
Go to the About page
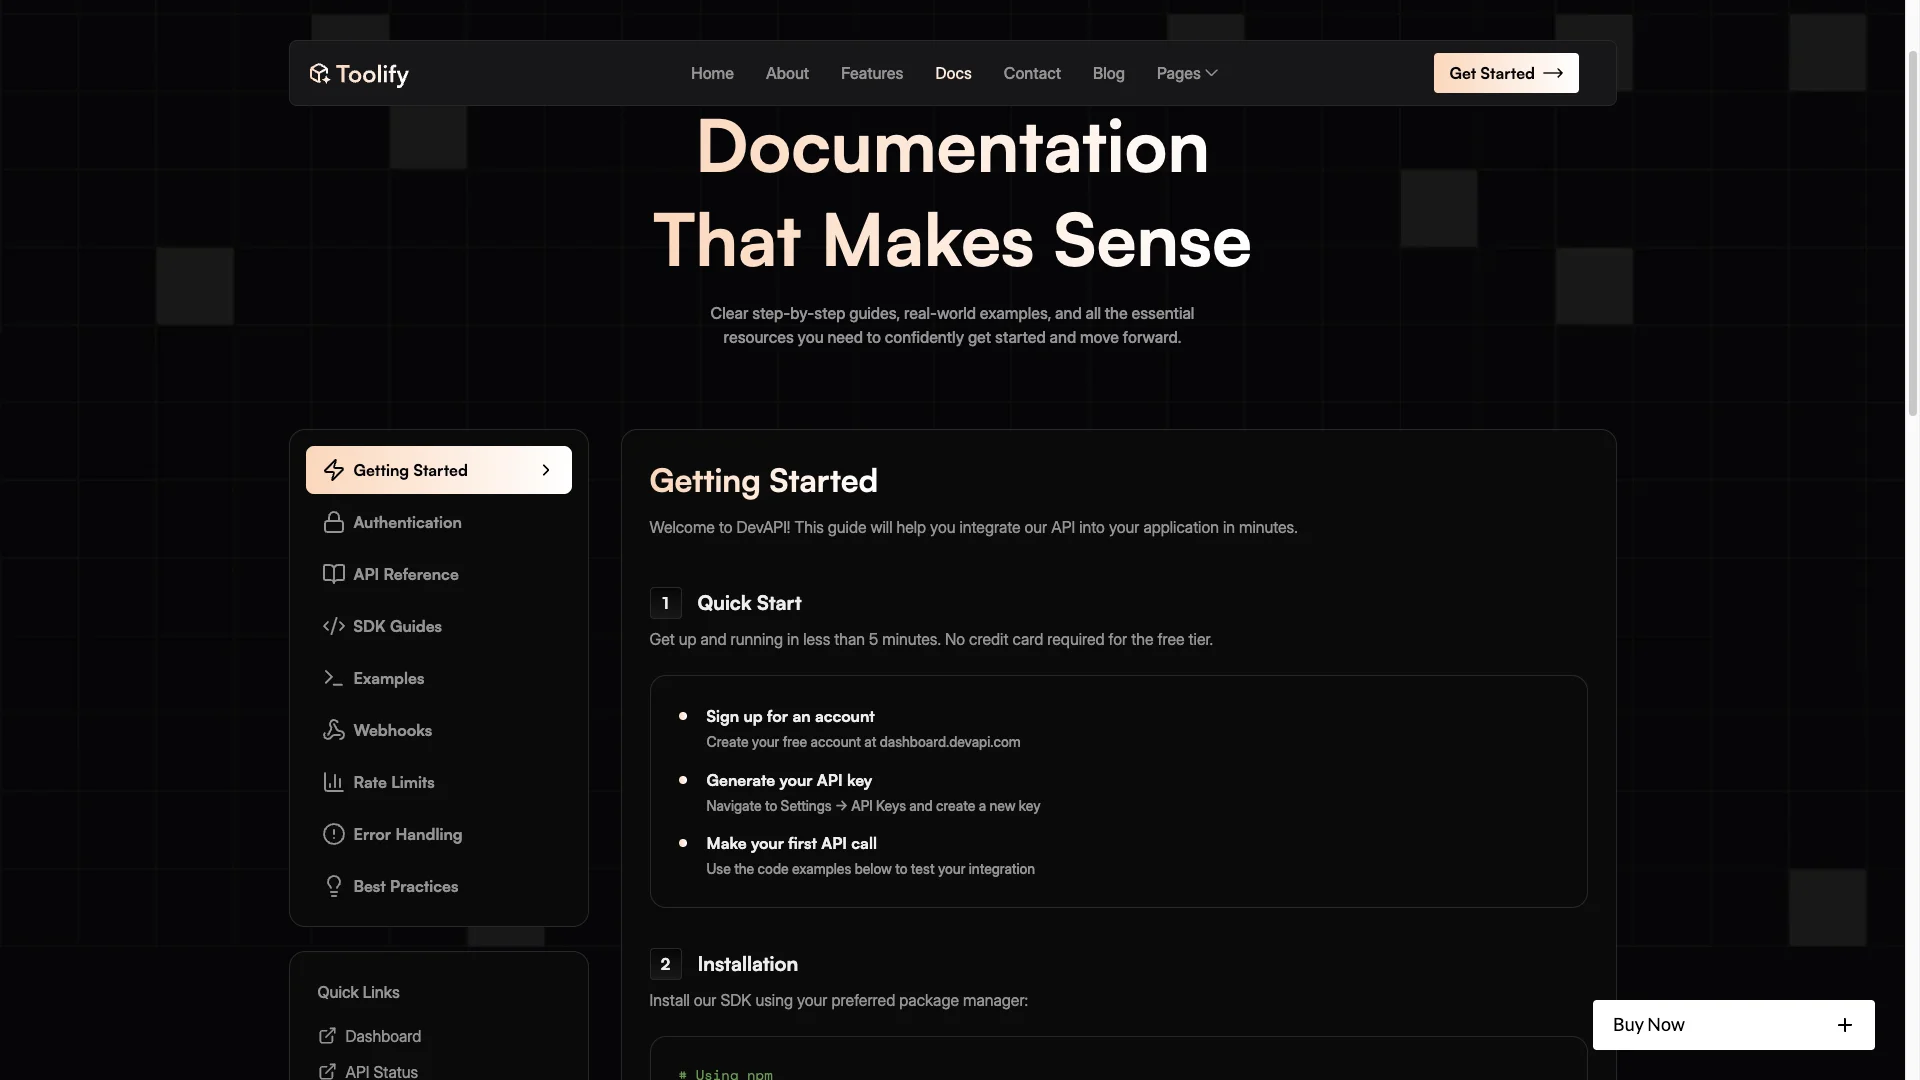coord(787,73)
